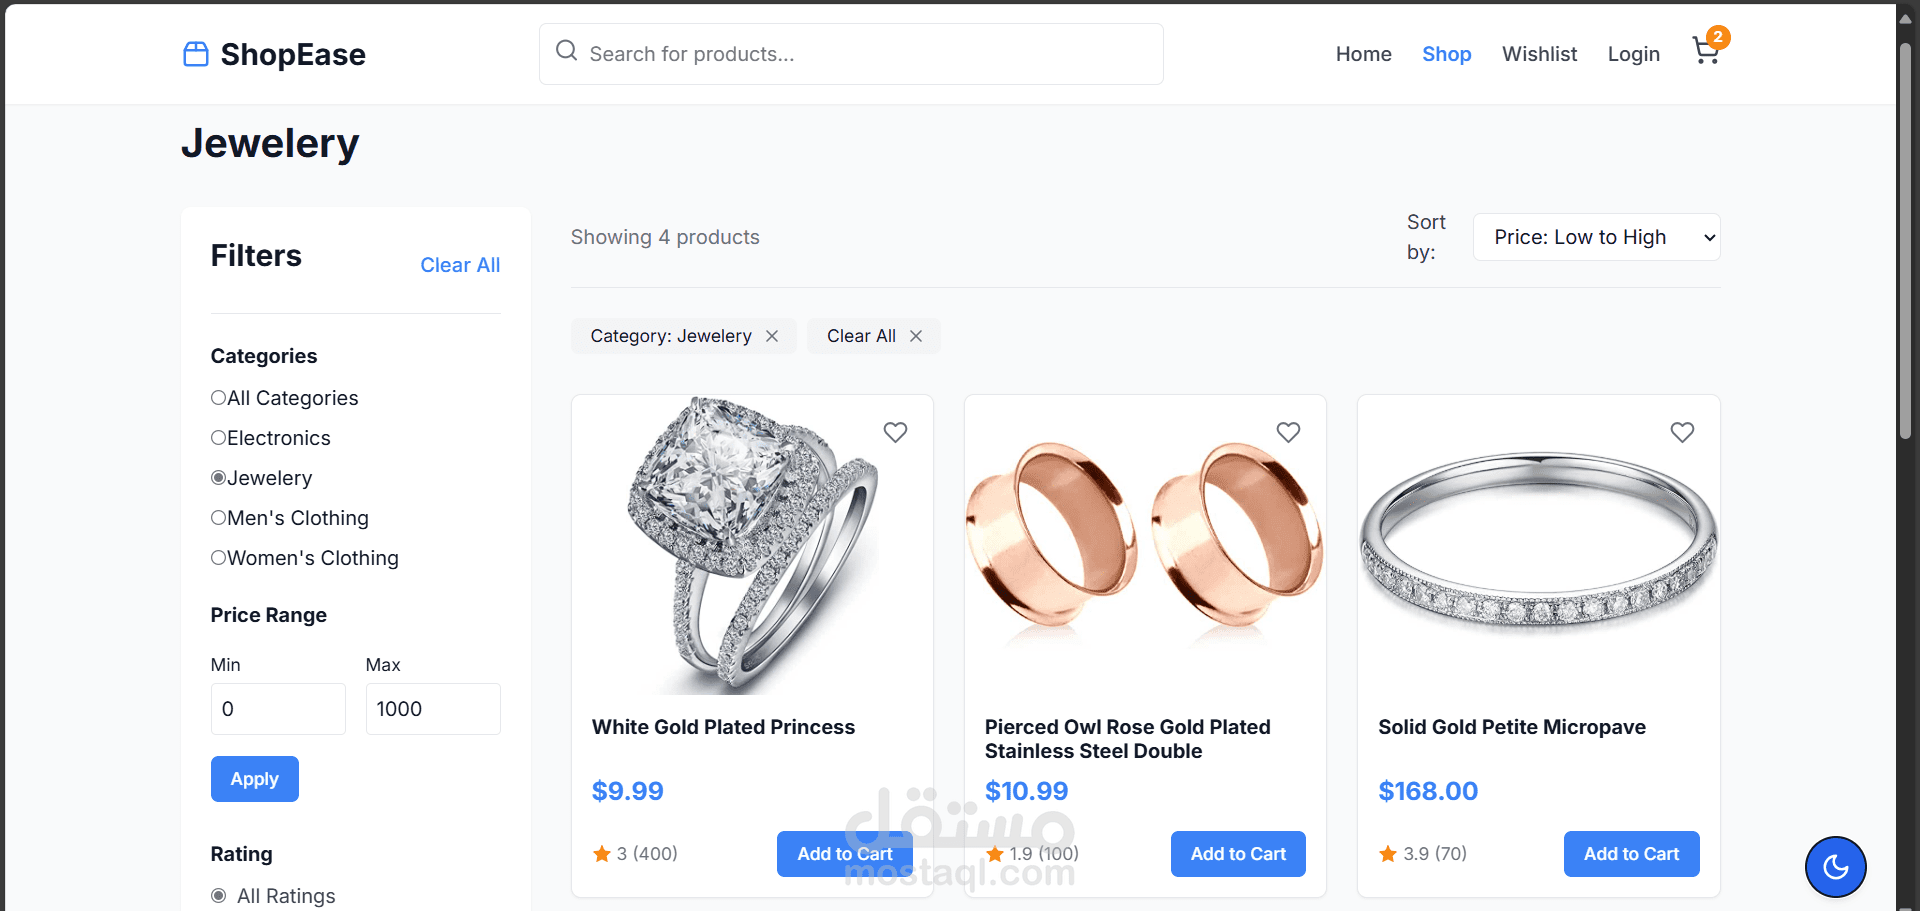Click the ShopEase logo icon
Image resolution: width=1920 pixels, height=911 pixels.
point(196,54)
